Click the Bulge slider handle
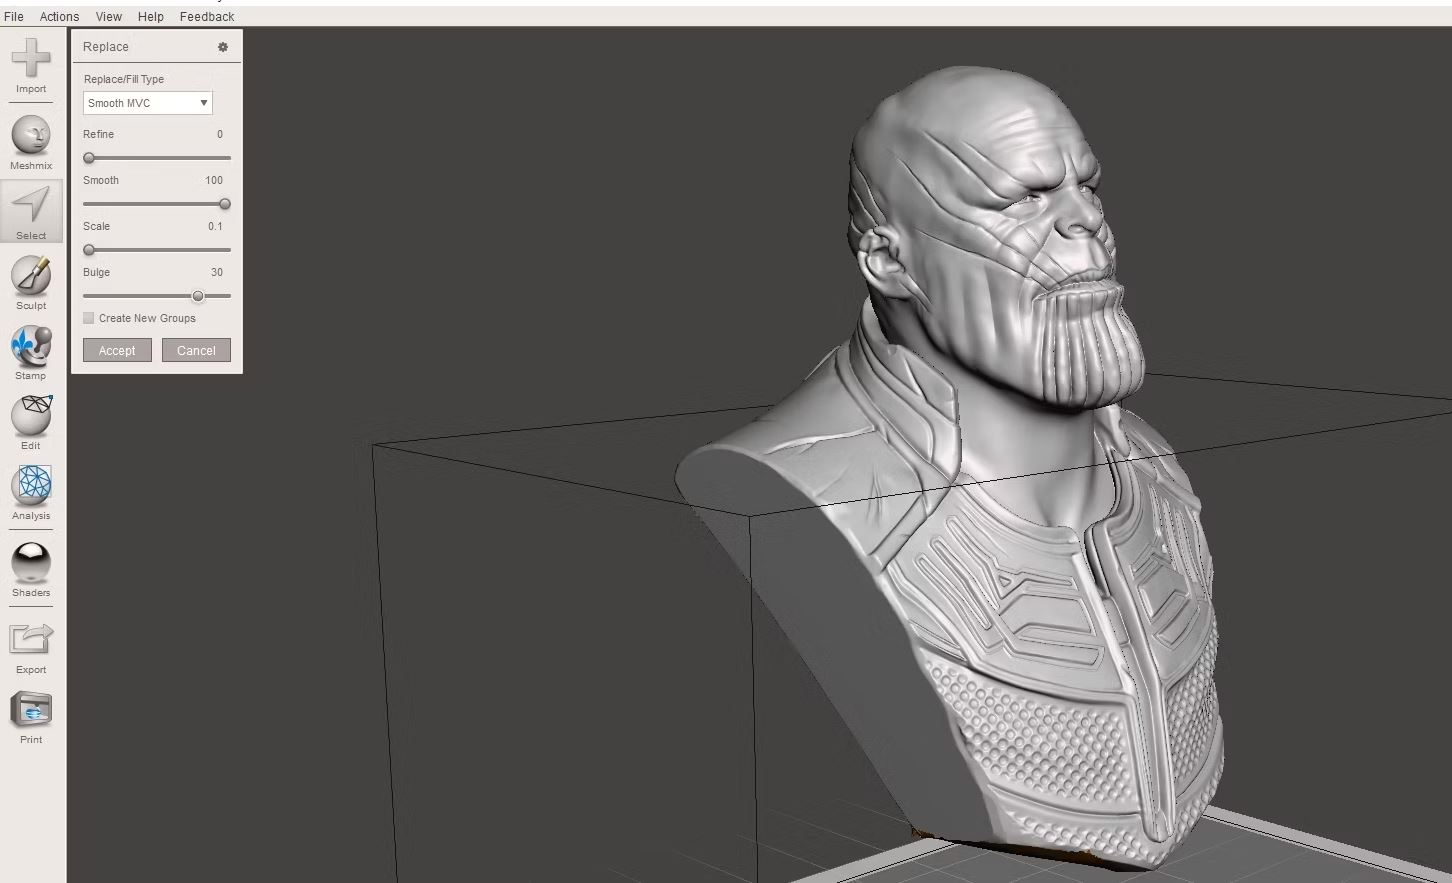Viewport: 1452px width, 883px height. (x=198, y=296)
